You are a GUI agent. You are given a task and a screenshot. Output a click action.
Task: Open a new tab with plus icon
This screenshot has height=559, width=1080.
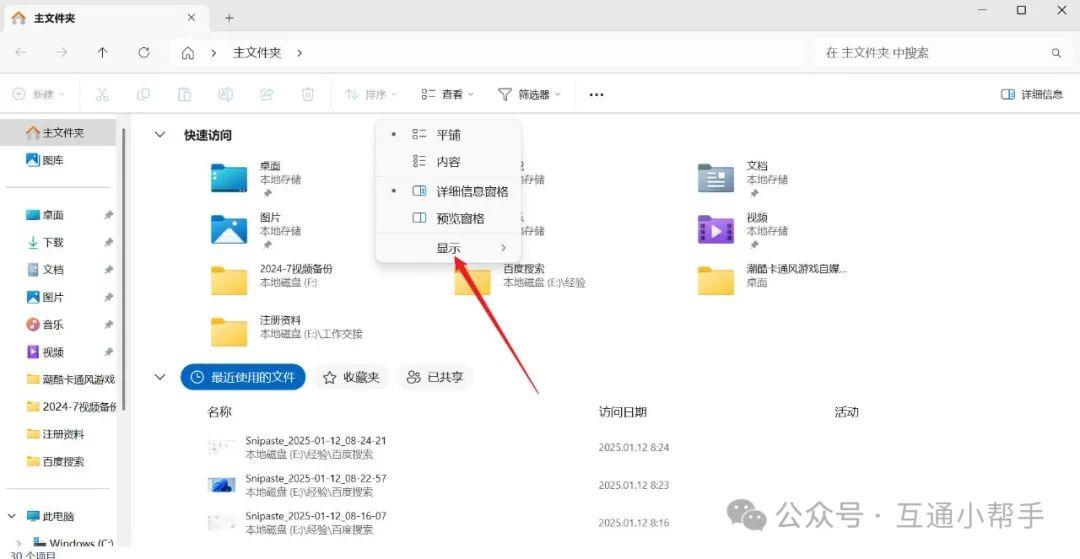tap(229, 18)
